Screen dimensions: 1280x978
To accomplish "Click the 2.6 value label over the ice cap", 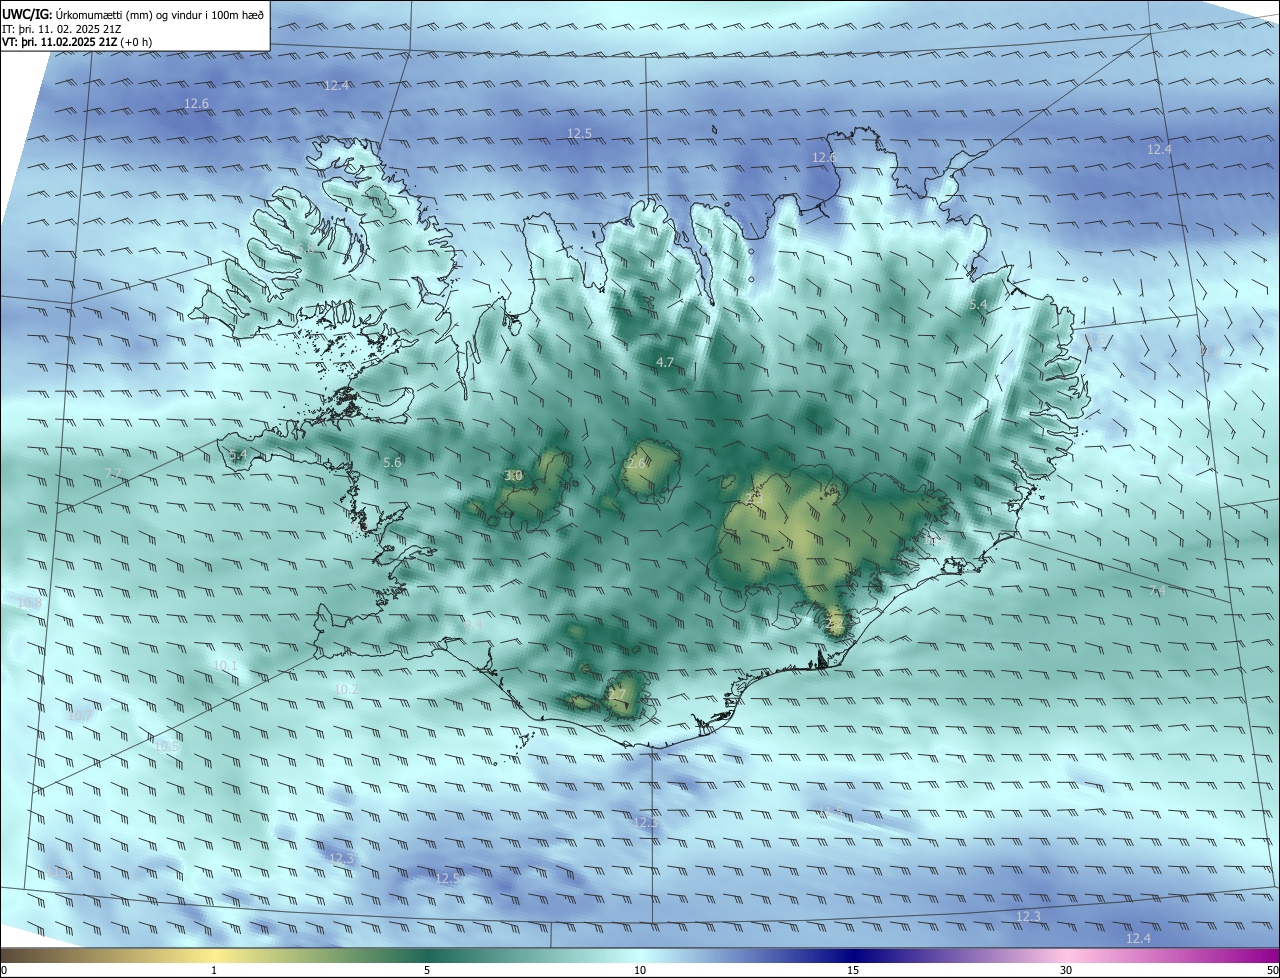I will click(x=636, y=463).
